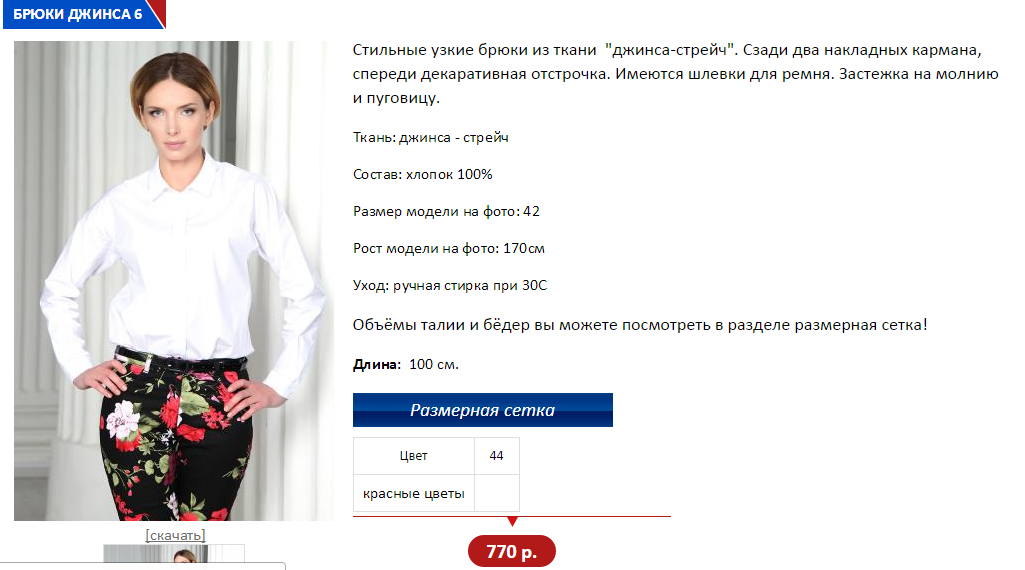Screen dimensions: 1025x570
Task: Select the small preview thumbnail below скачать
Action: [174, 553]
